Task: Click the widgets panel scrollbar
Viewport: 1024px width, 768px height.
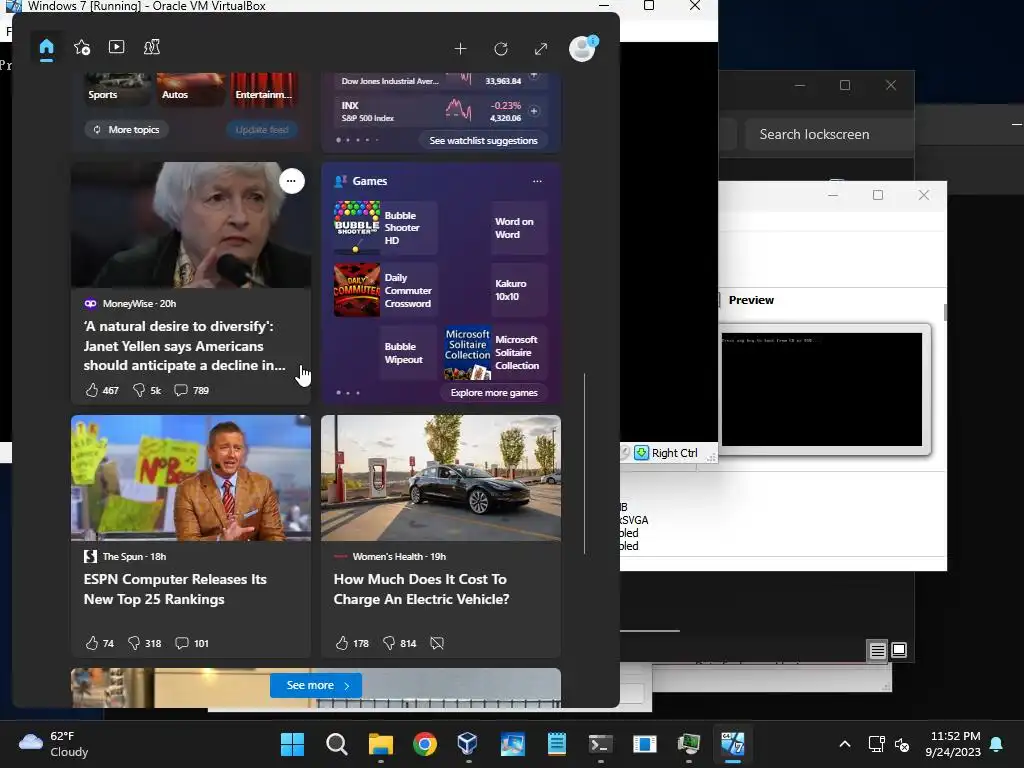Action: tap(584, 464)
